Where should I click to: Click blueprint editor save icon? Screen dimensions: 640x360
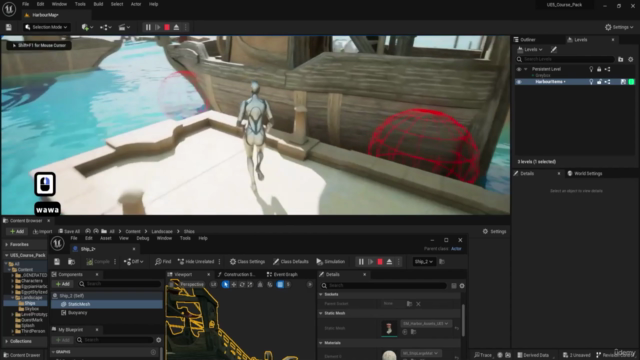(x=57, y=262)
